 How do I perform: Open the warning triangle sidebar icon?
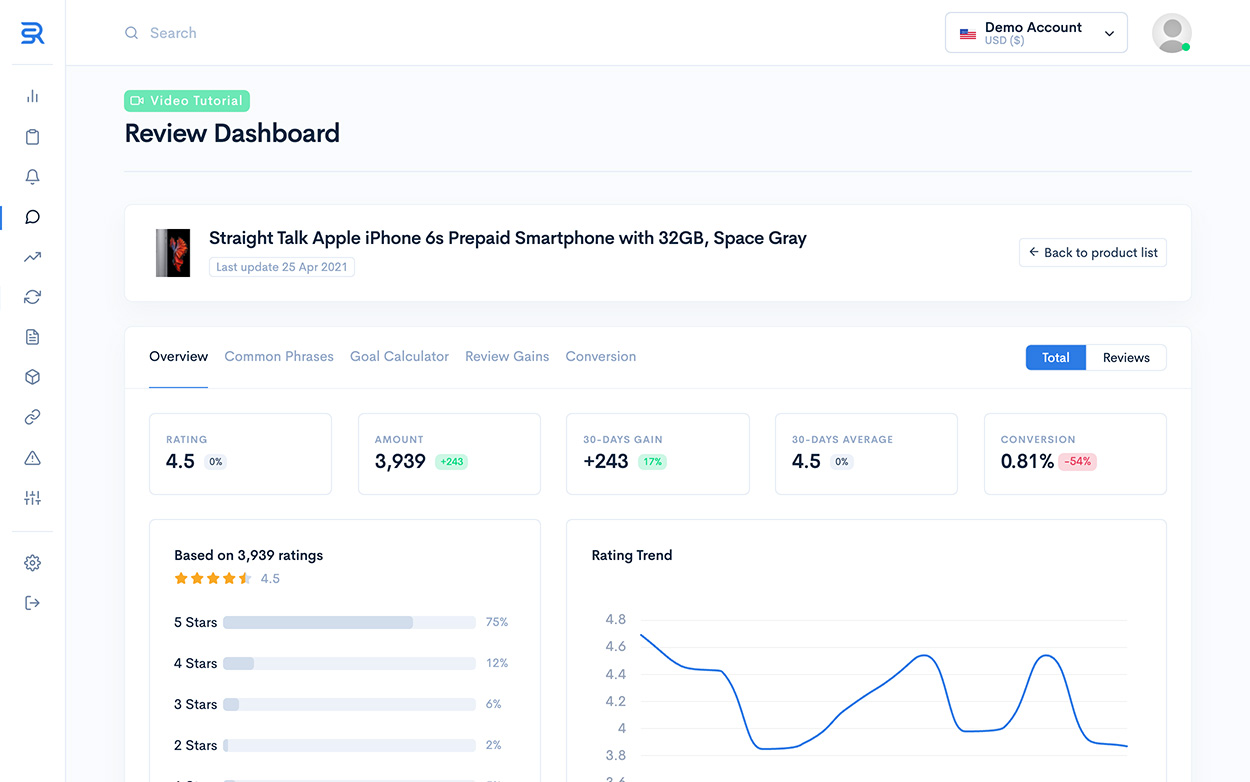[x=33, y=458]
